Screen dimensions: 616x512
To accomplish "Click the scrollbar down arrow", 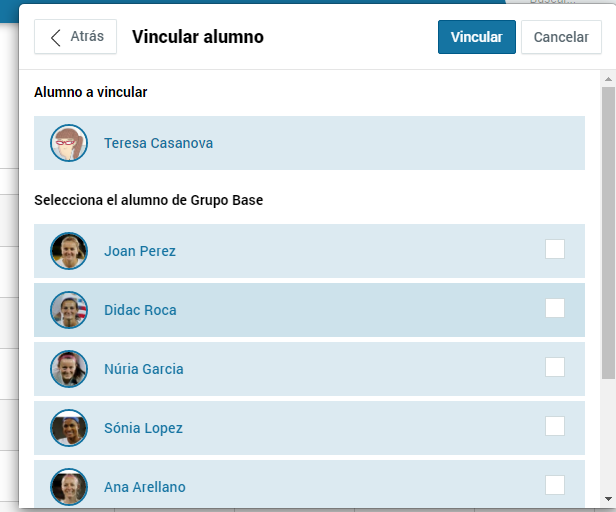I will tap(609, 499).
